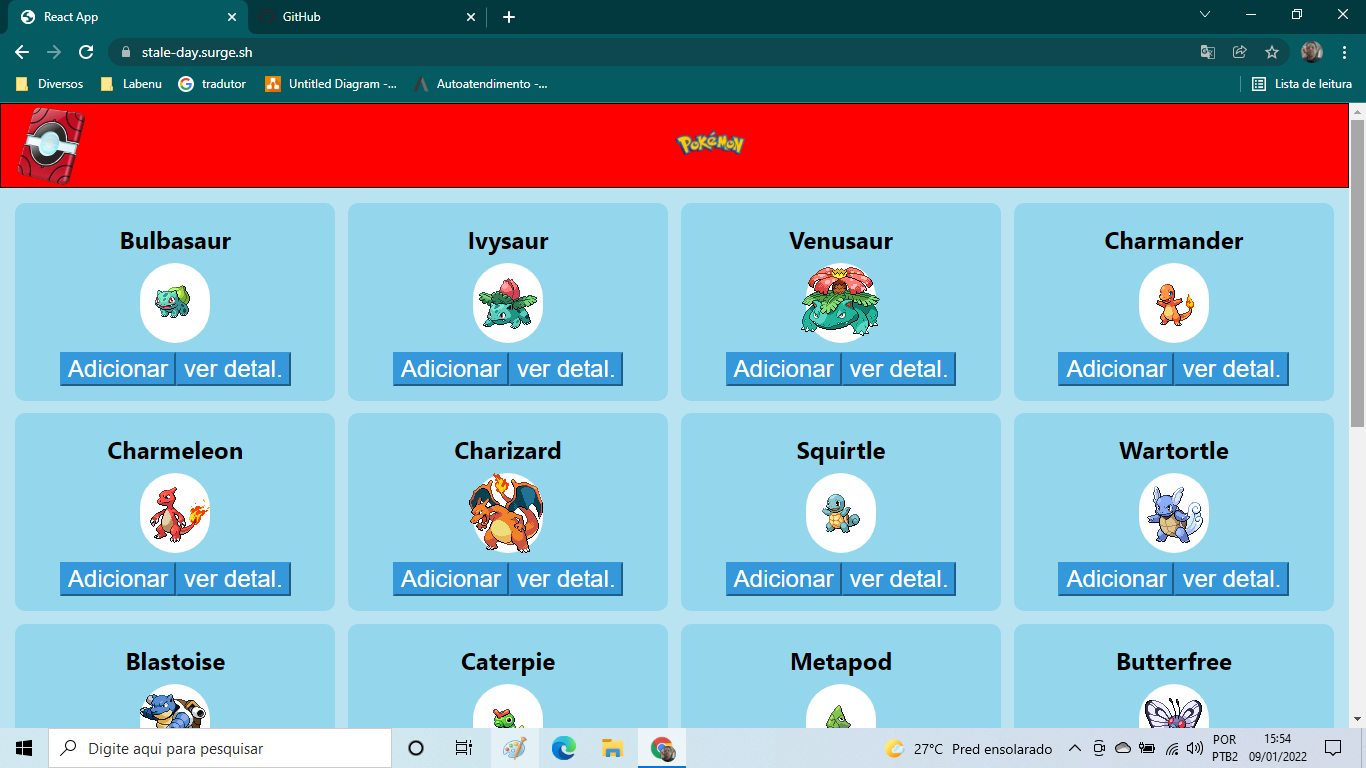Screen dimensions: 1366x768
Task: Share this page using the share icon
Action: click(1240, 52)
